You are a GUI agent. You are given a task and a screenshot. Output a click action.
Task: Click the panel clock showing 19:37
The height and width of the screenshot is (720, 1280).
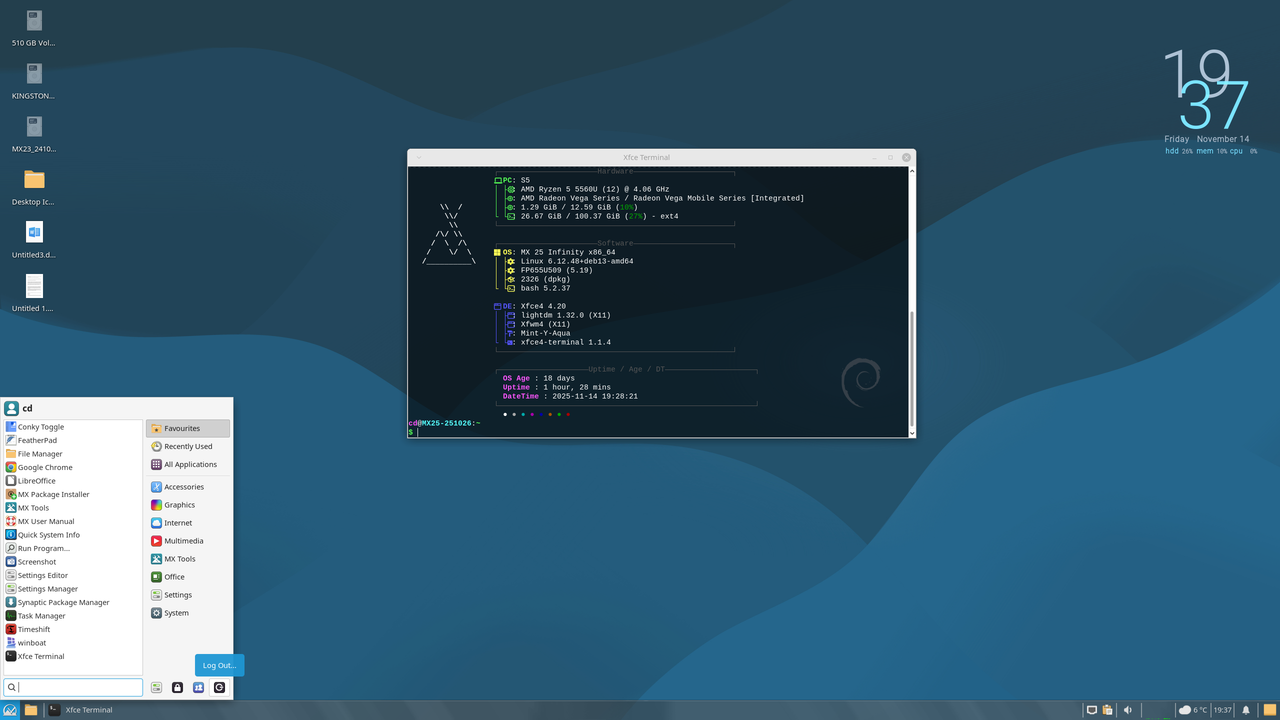pos(1222,710)
